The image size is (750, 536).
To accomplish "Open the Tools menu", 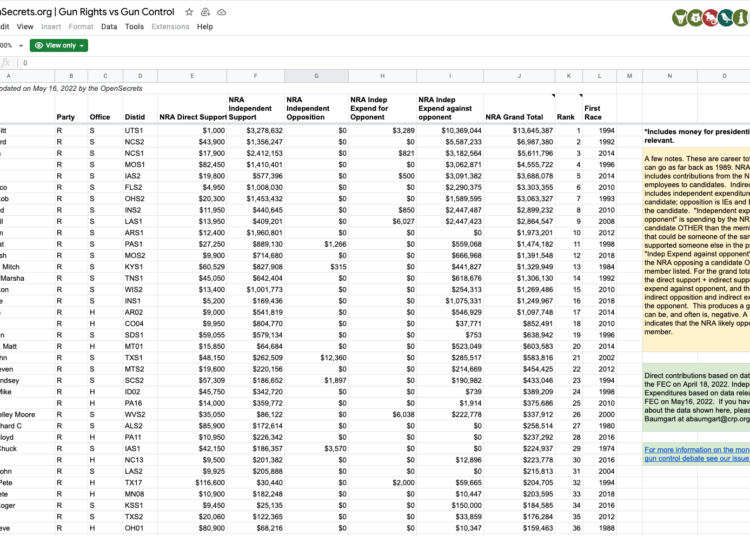I will pos(134,27).
